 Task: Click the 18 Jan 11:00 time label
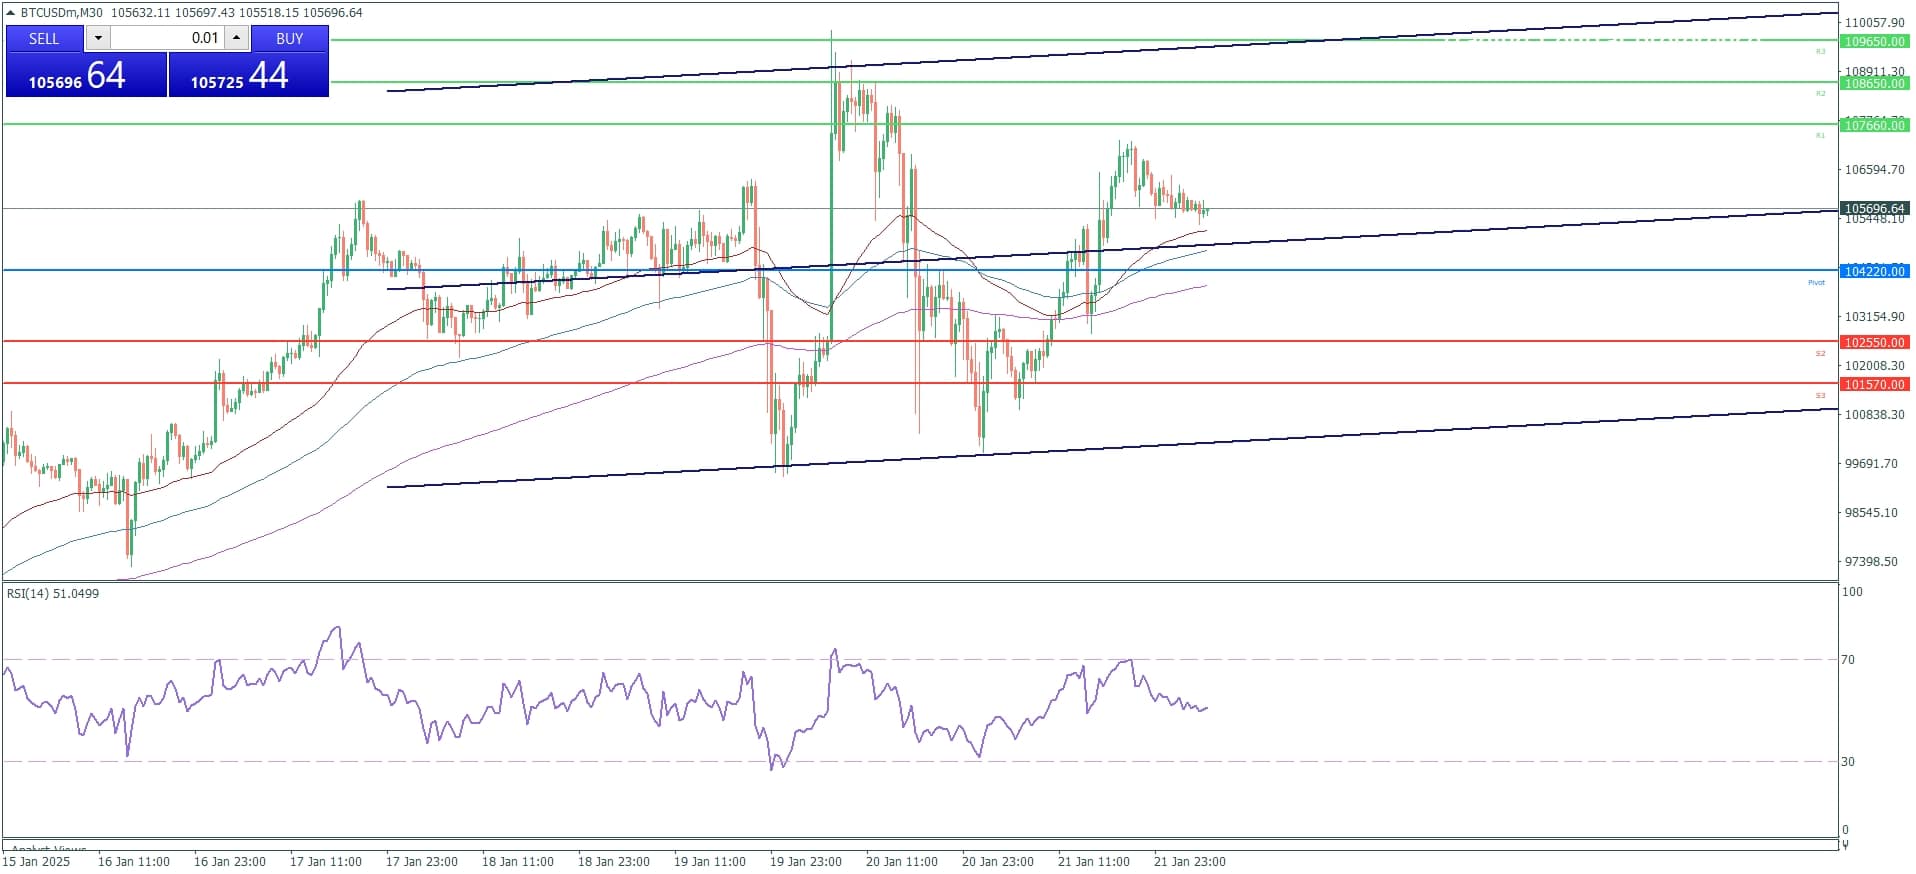point(518,862)
